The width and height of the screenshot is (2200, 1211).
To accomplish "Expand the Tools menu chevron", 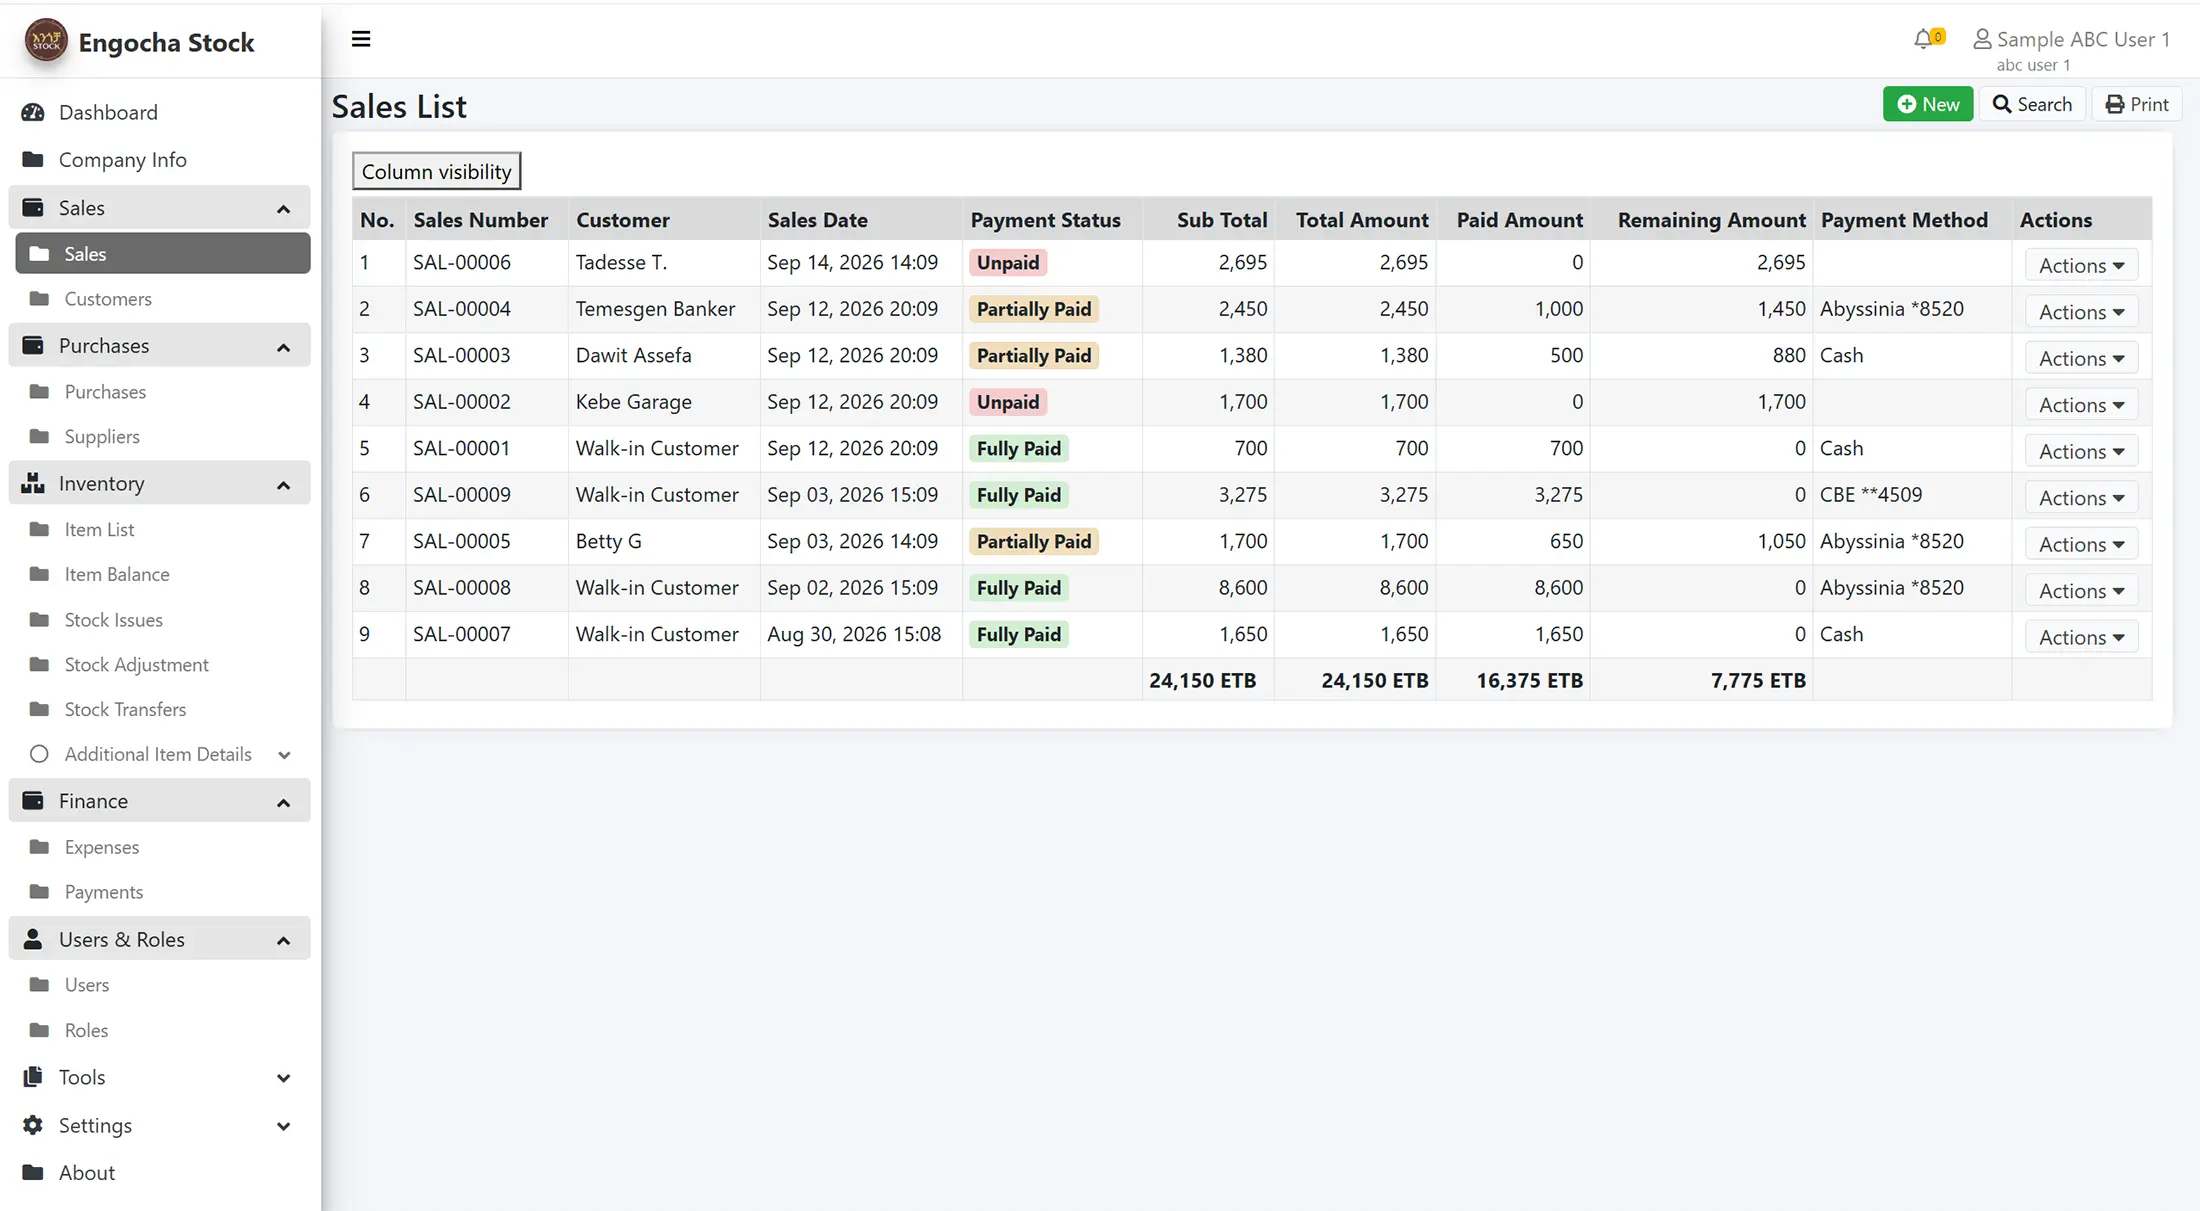I will coord(284,1078).
